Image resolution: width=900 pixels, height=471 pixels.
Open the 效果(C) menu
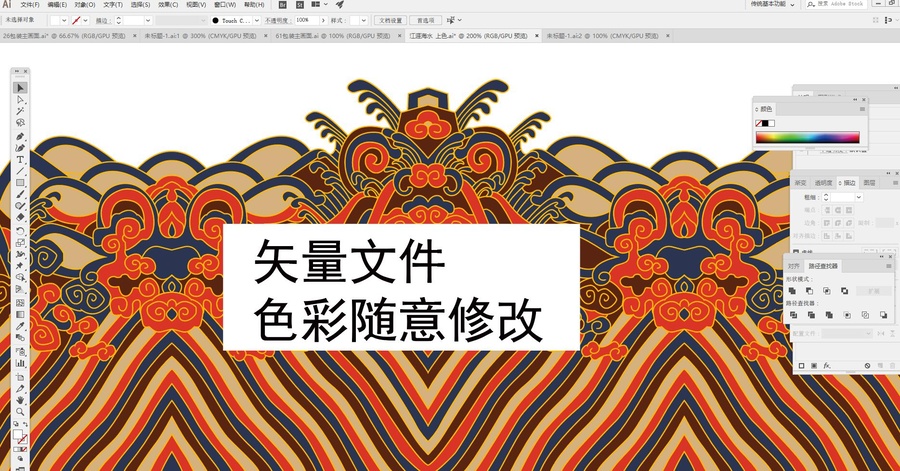(x=168, y=5)
